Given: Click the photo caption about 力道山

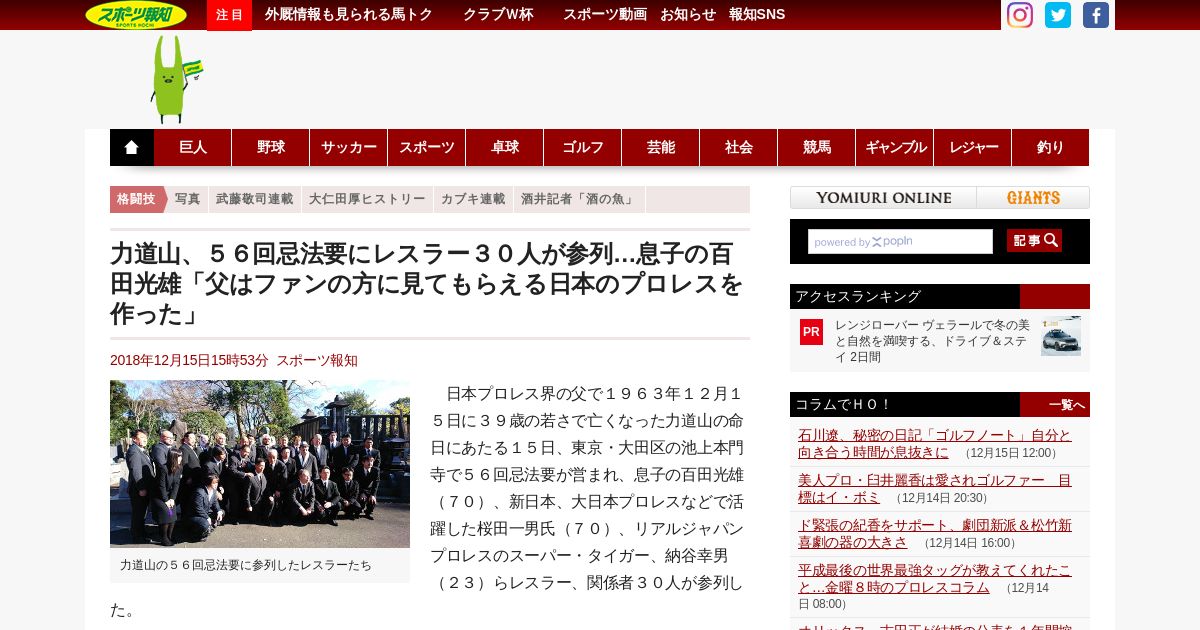Looking at the screenshot, I should click(246, 565).
